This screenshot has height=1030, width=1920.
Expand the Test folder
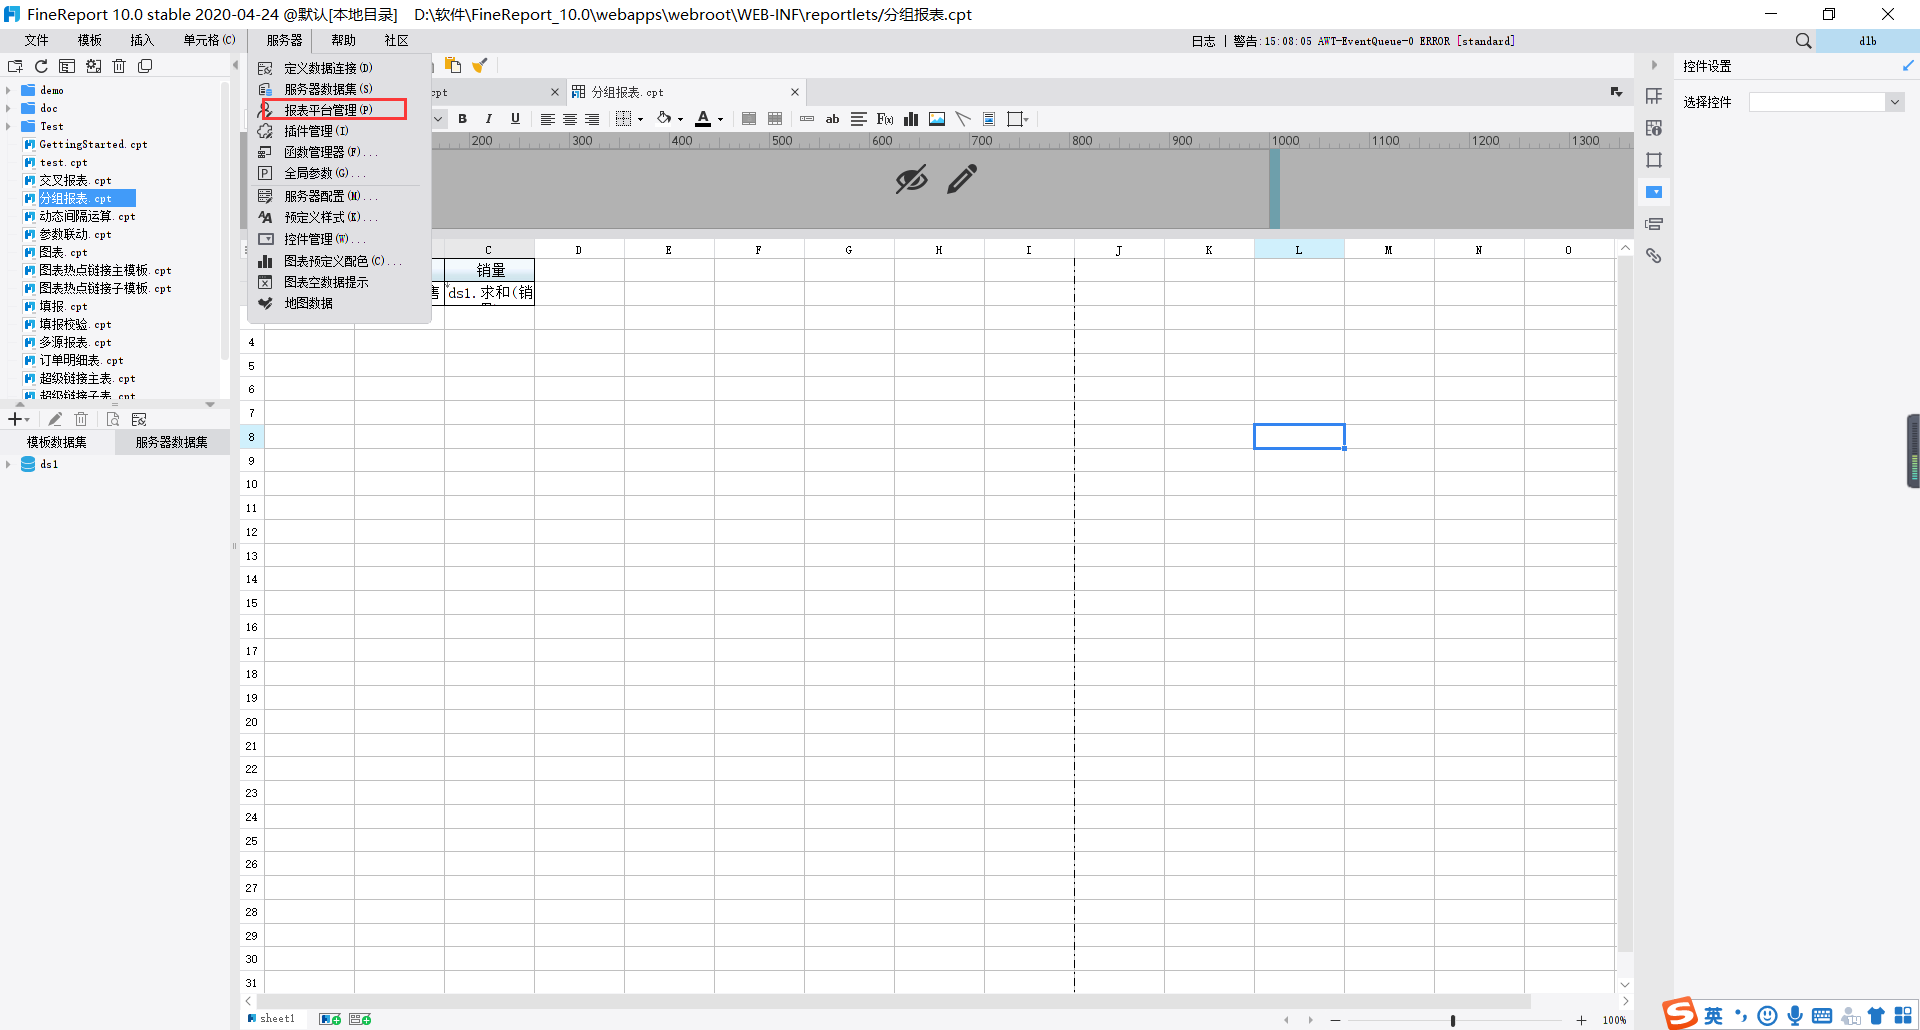click(9, 126)
